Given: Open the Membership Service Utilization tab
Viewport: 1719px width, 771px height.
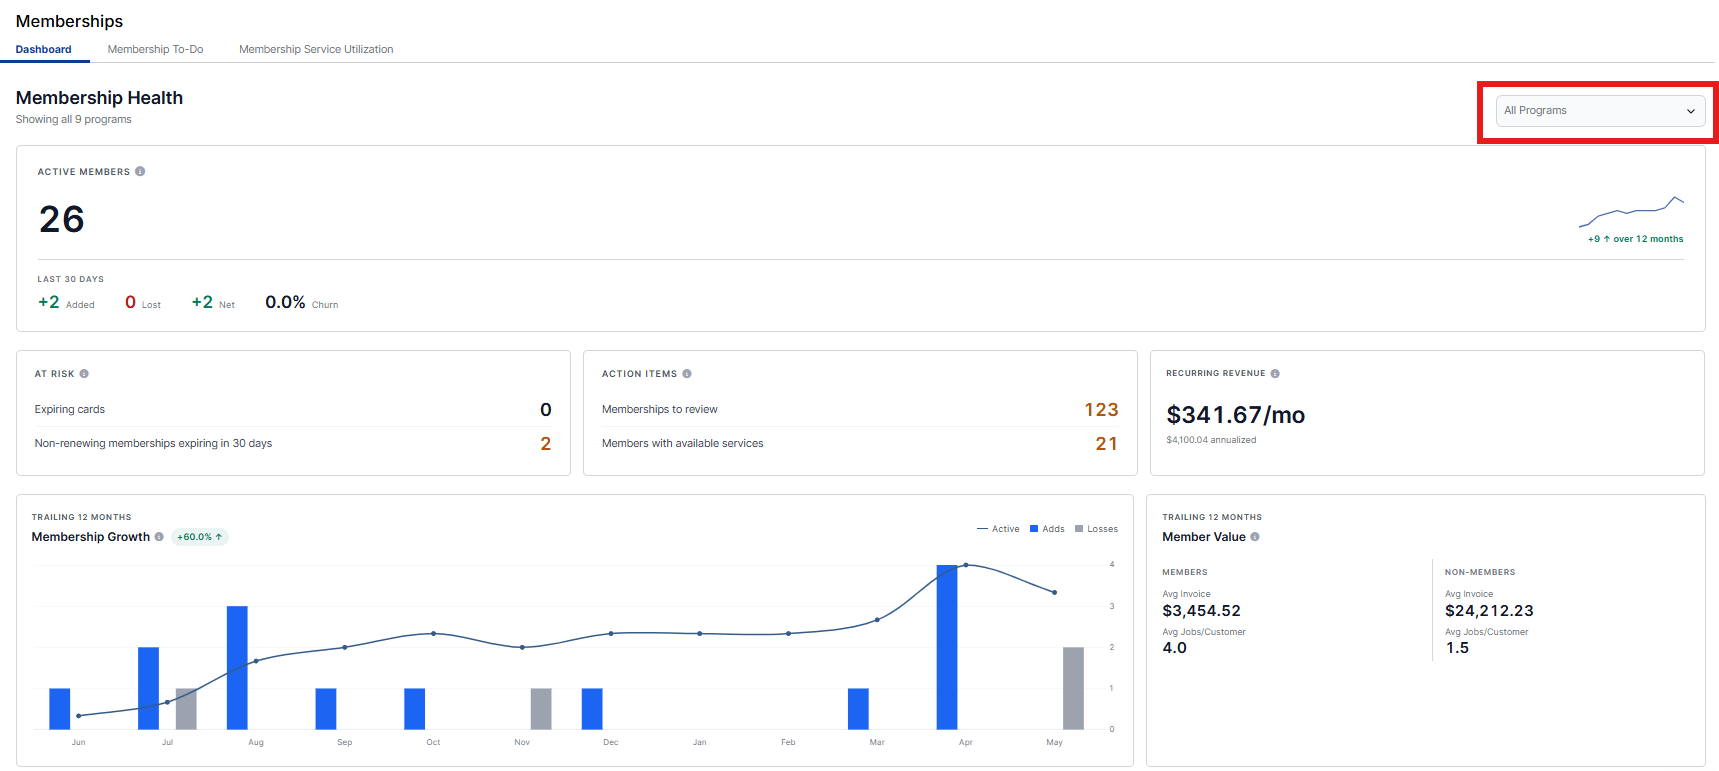Looking at the screenshot, I should [x=316, y=49].
